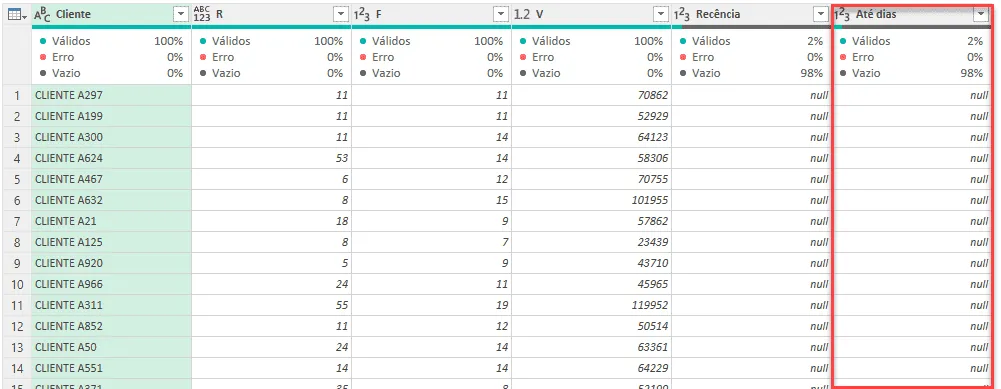This screenshot has width=1001, height=389.
Task: Open the table options icon in the grid corner
Action: [x=17, y=15]
